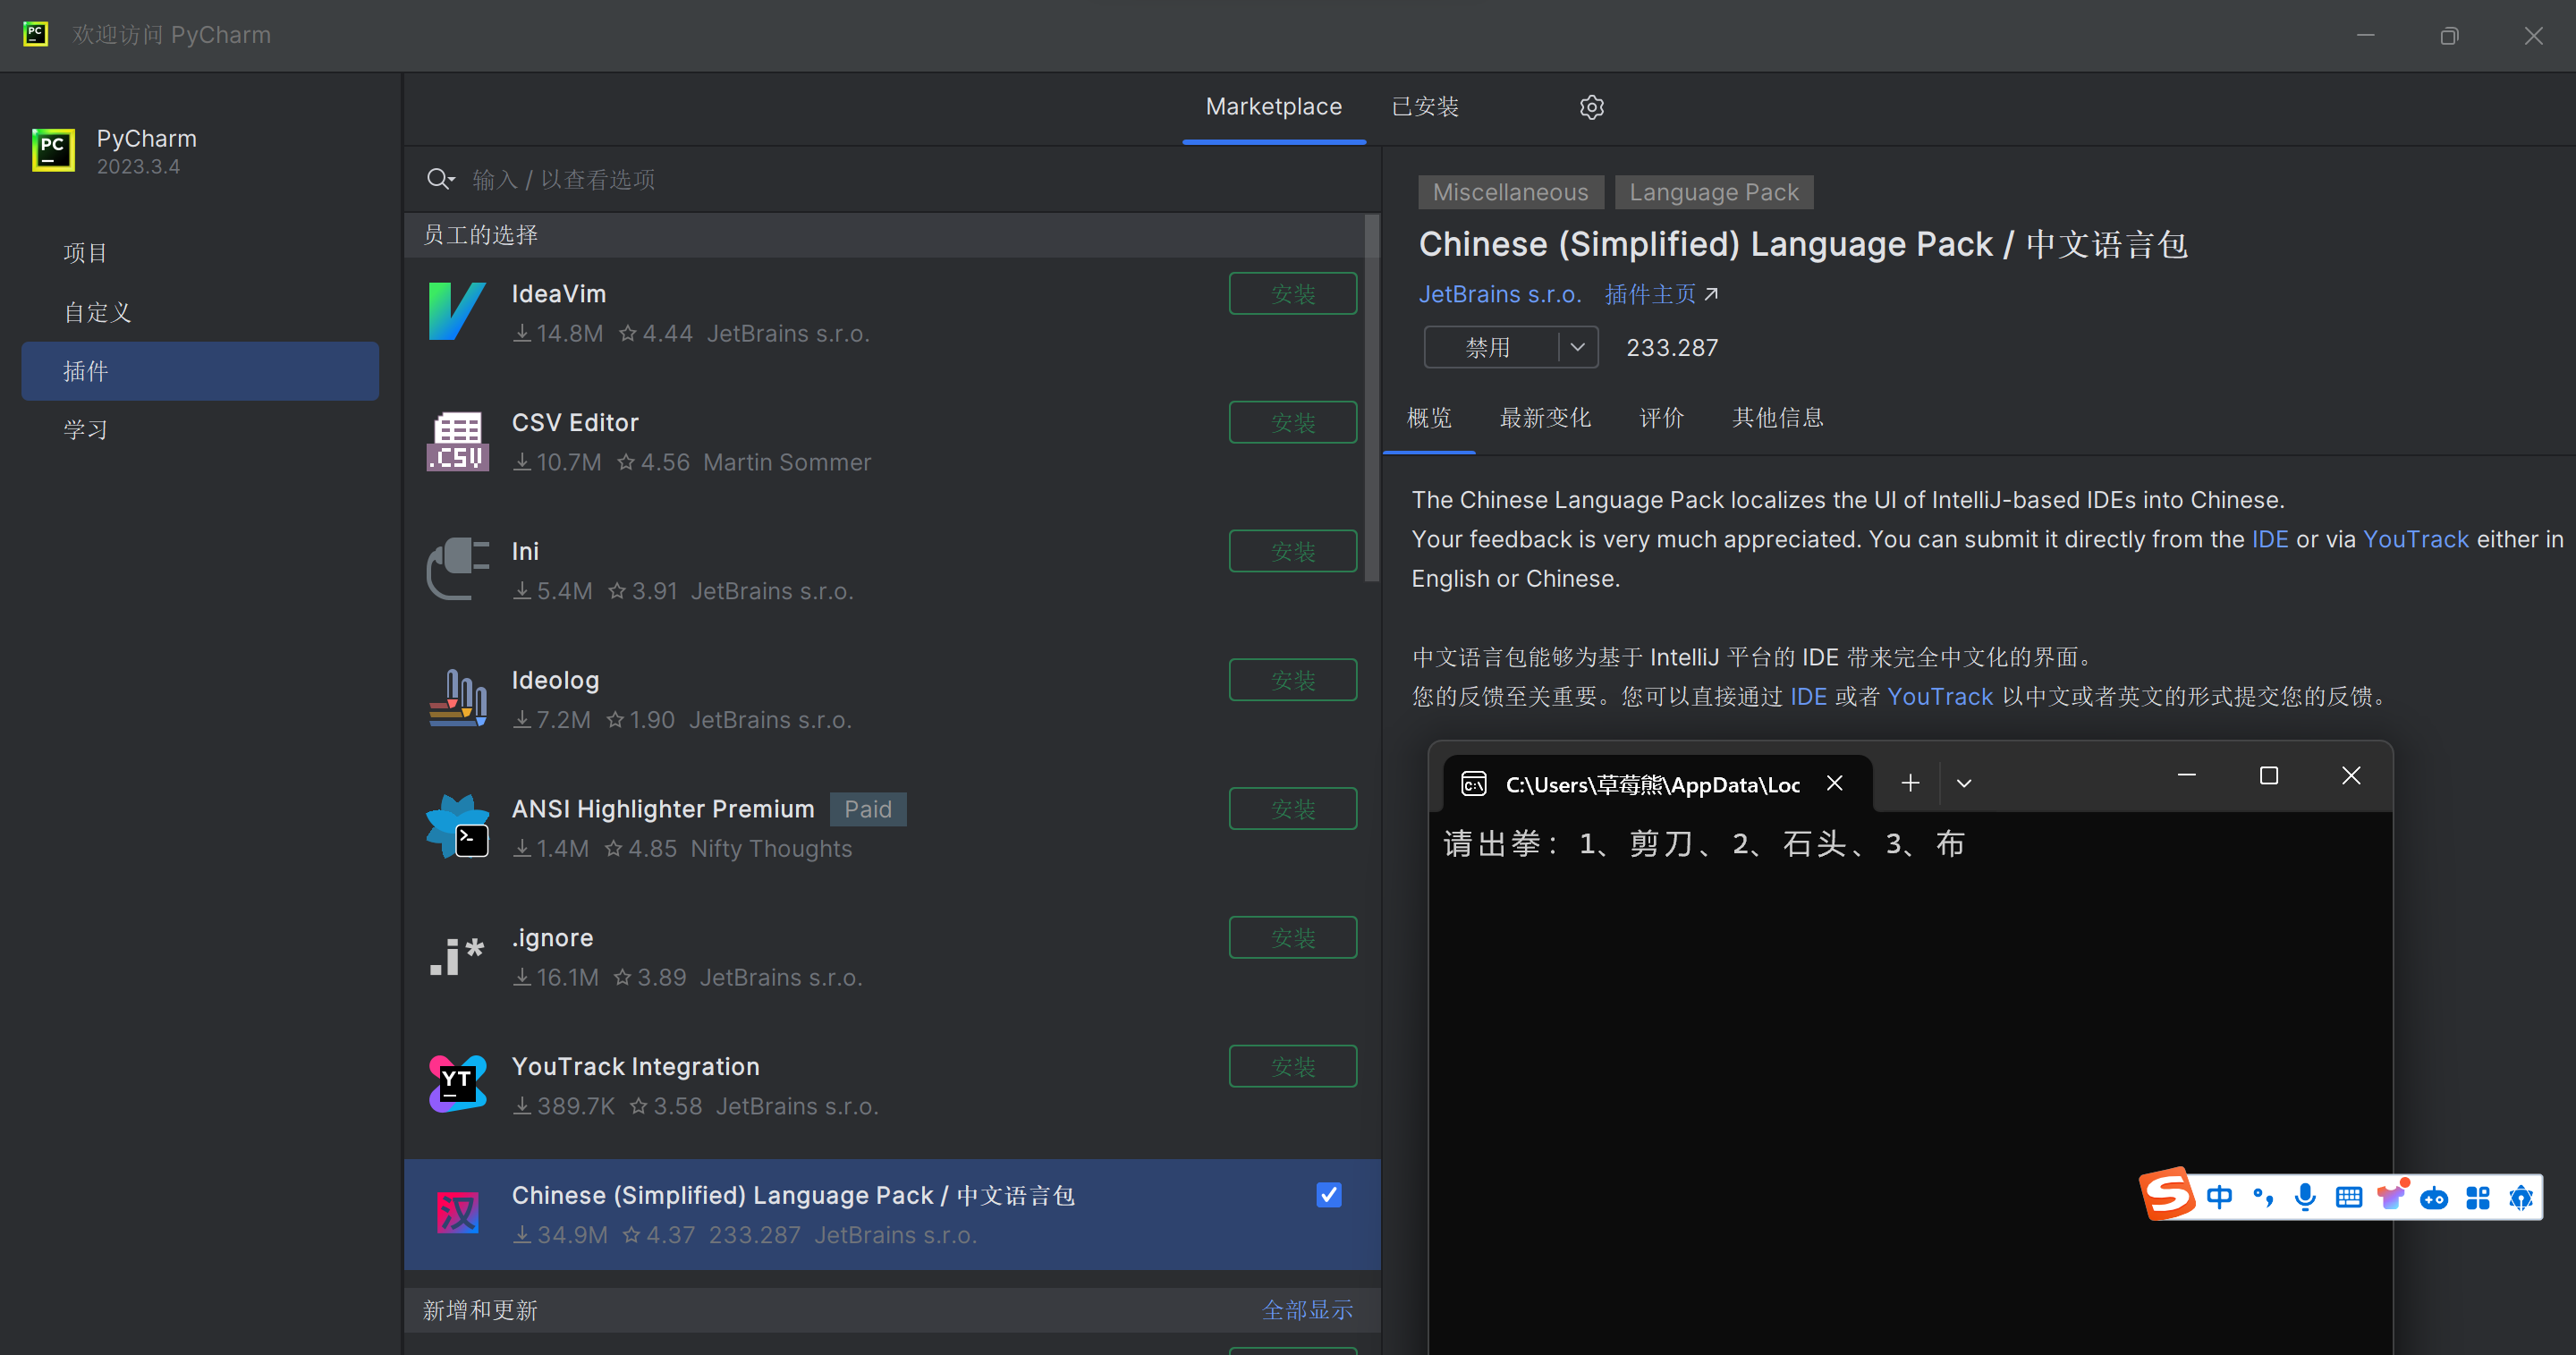The height and width of the screenshot is (1355, 2576).
Task: Toggle Sogou punctuation mode icon
Action: tap(2263, 1197)
